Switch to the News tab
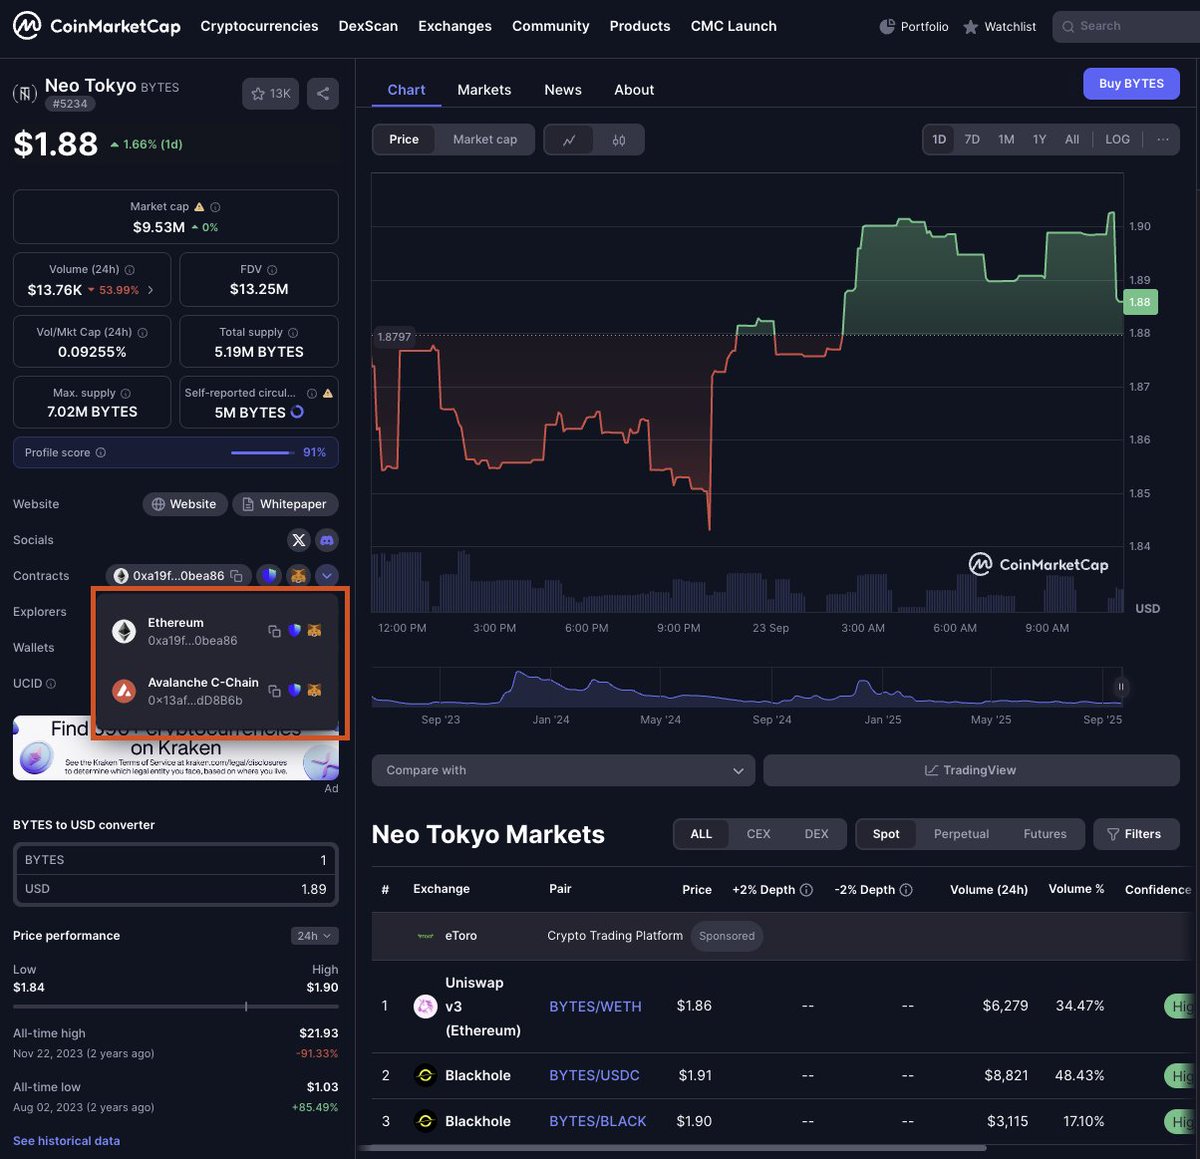Viewport: 1200px width, 1159px height. pyautogui.click(x=563, y=90)
